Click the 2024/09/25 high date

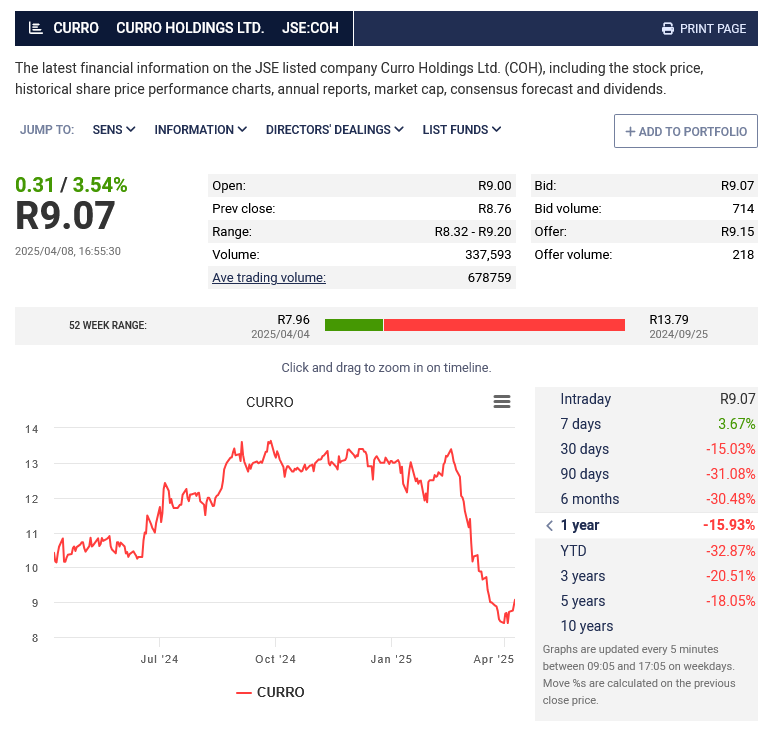[x=679, y=334]
